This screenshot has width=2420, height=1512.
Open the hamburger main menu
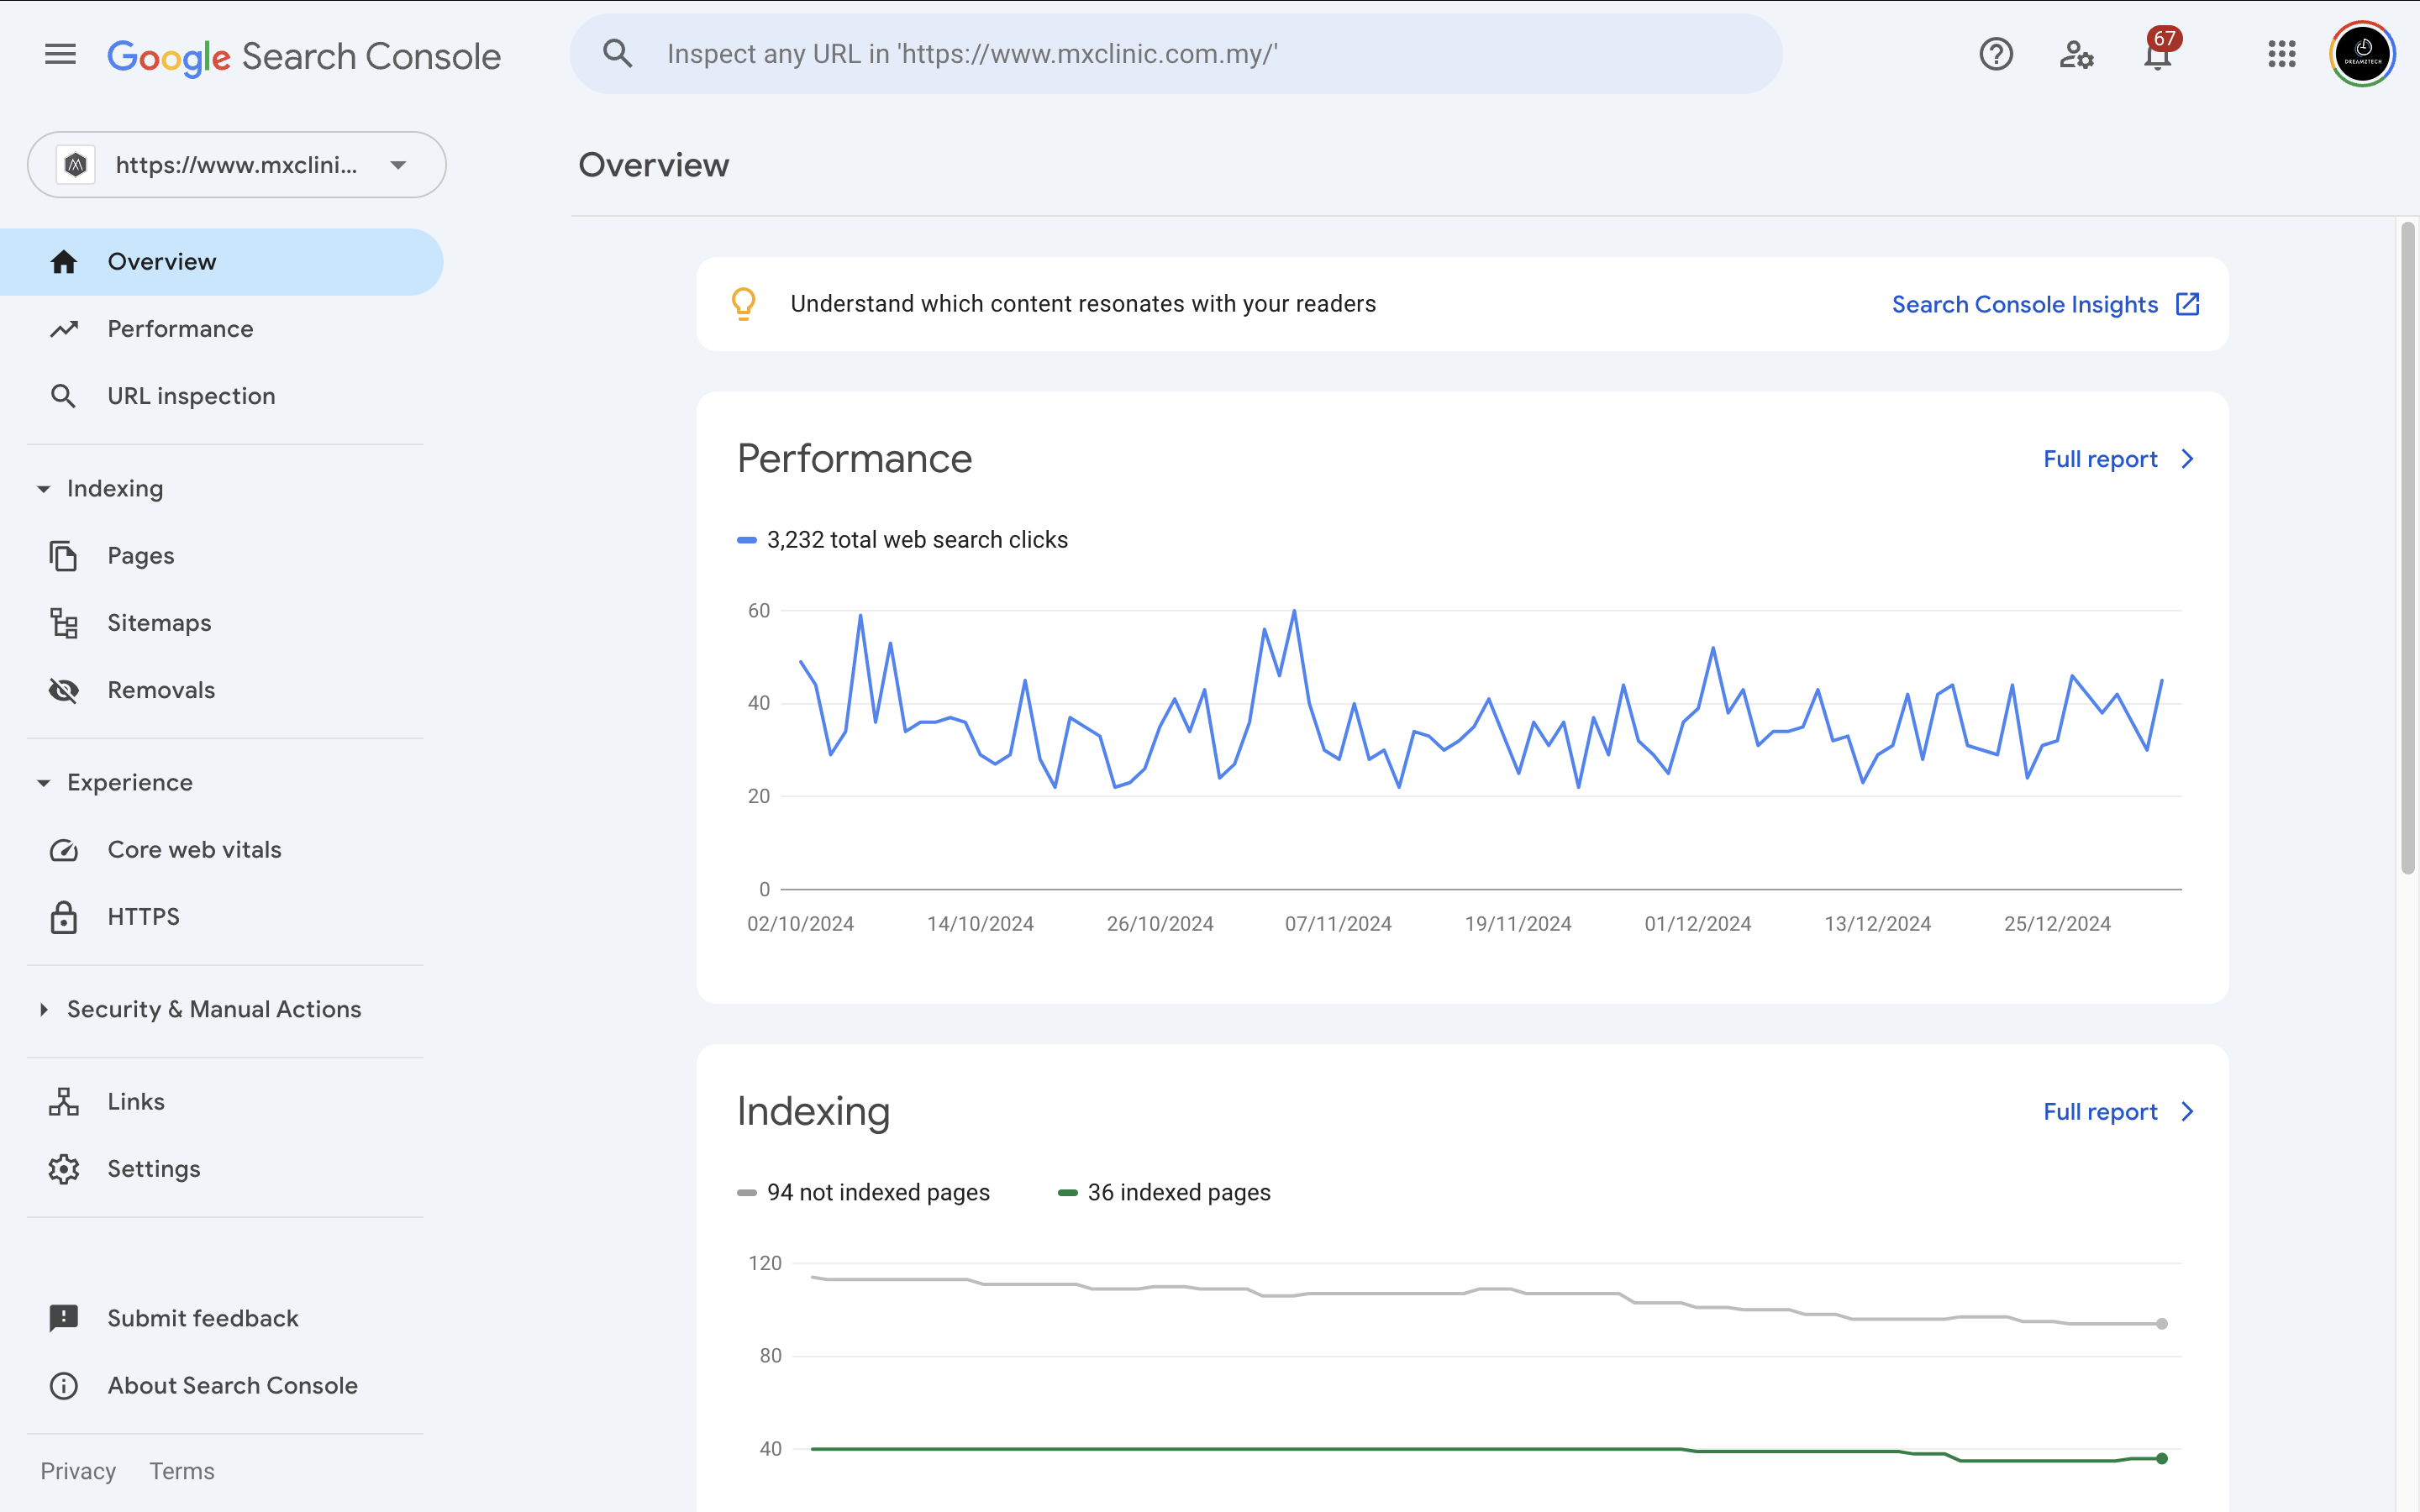pos(60,55)
